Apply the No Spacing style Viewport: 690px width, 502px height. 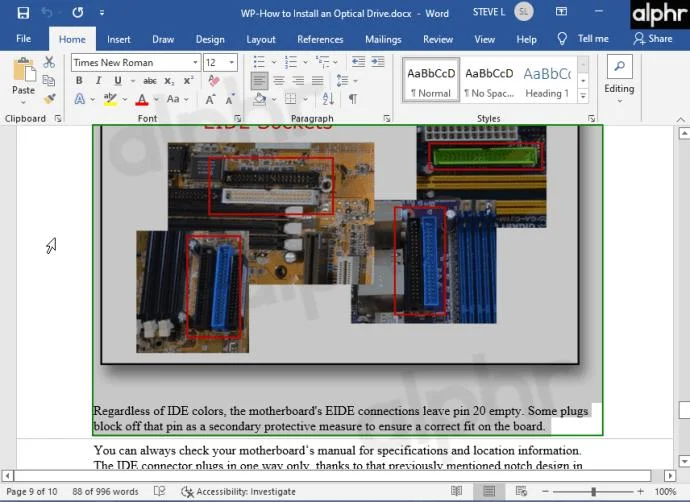coord(489,80)
